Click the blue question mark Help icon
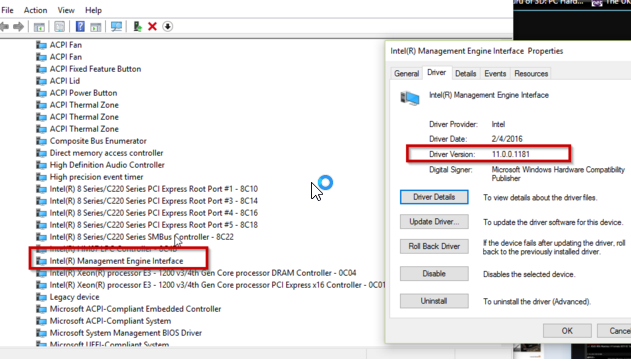Image resolution: width=631 pixels, height=361 pixels. 80,27
